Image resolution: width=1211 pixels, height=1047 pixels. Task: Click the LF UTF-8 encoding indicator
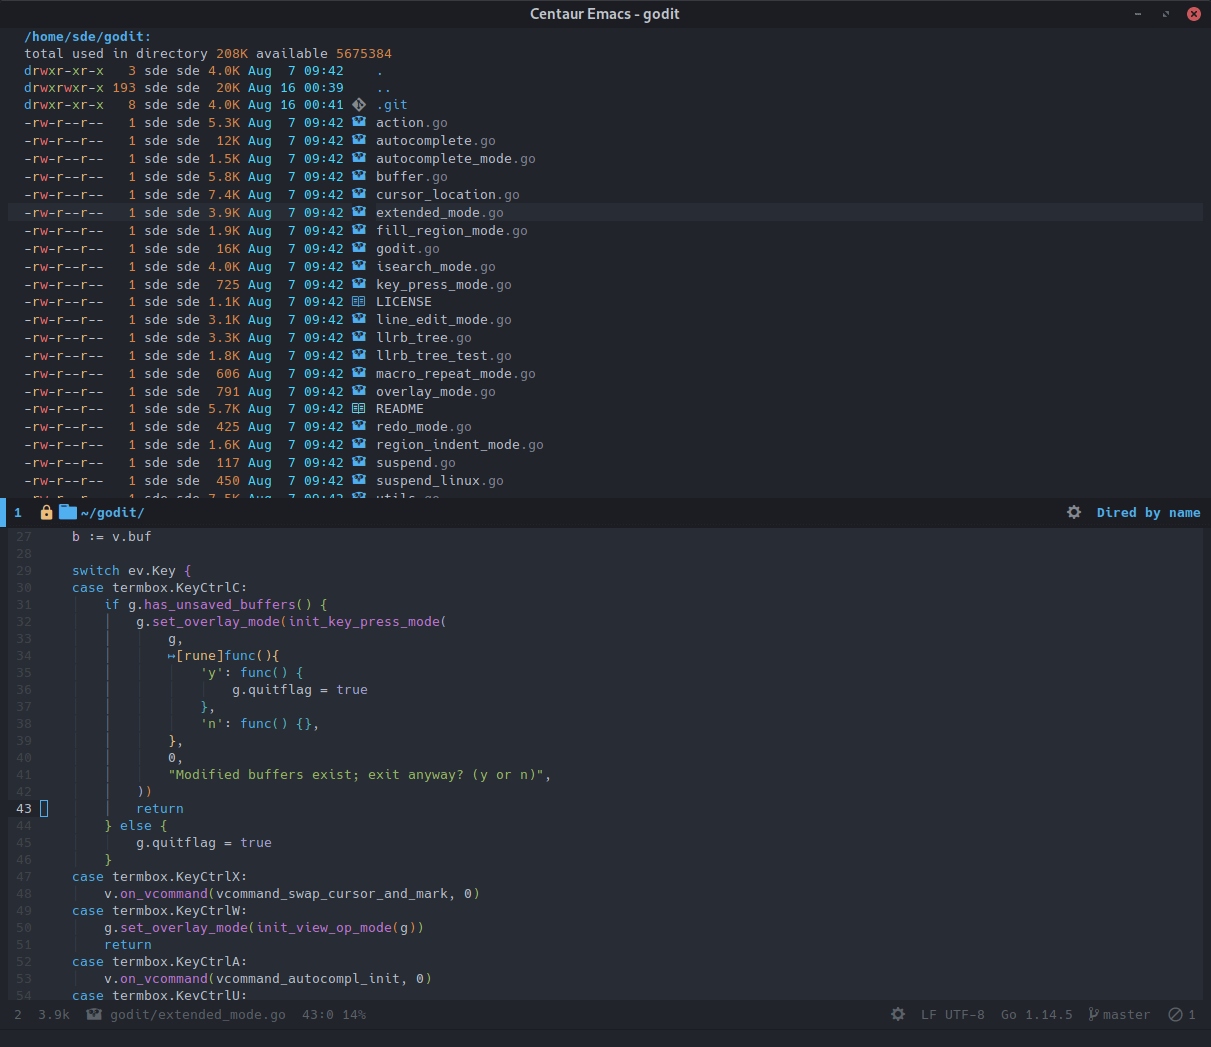(953, 1015)
